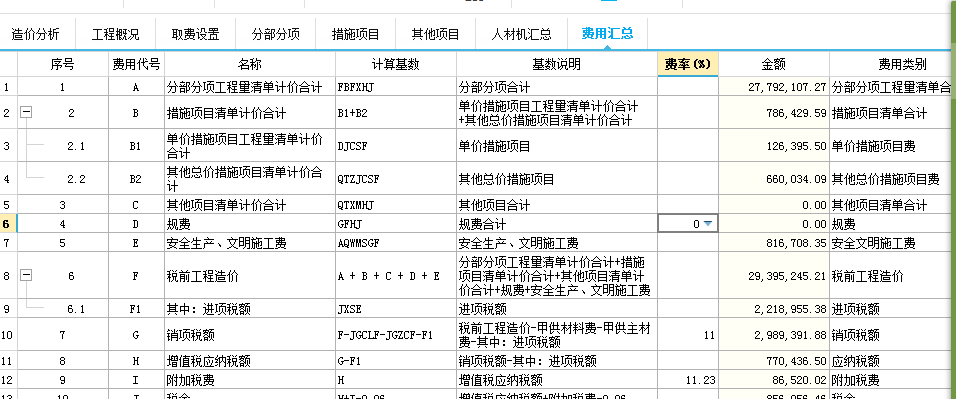Select the QTXMHJ calculation base cell
Image resolution: width=956 pixels, height=399 pixels.
(396, 205)
